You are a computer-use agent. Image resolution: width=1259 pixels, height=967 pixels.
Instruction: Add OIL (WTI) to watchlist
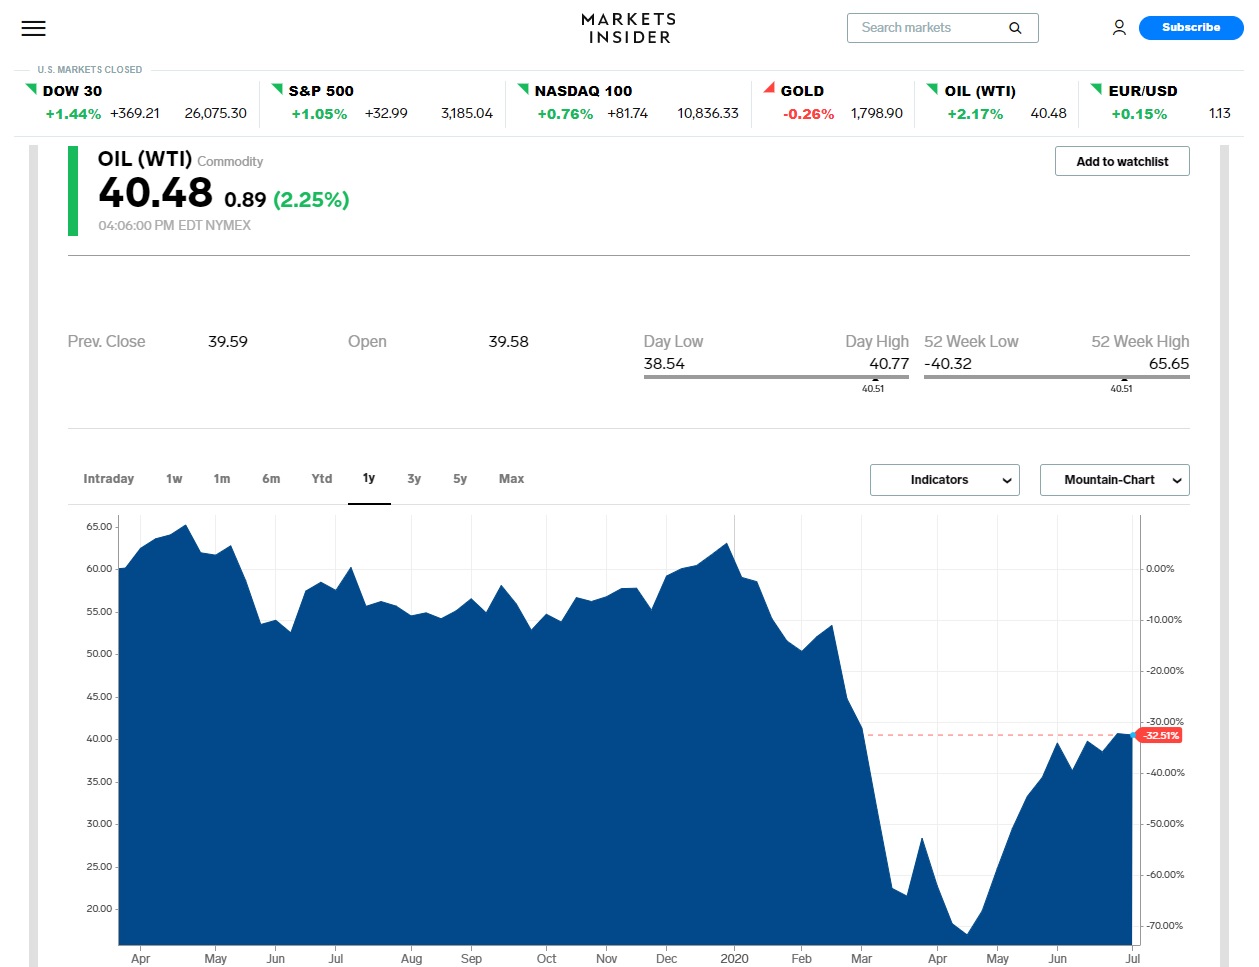coord(1122,161)
